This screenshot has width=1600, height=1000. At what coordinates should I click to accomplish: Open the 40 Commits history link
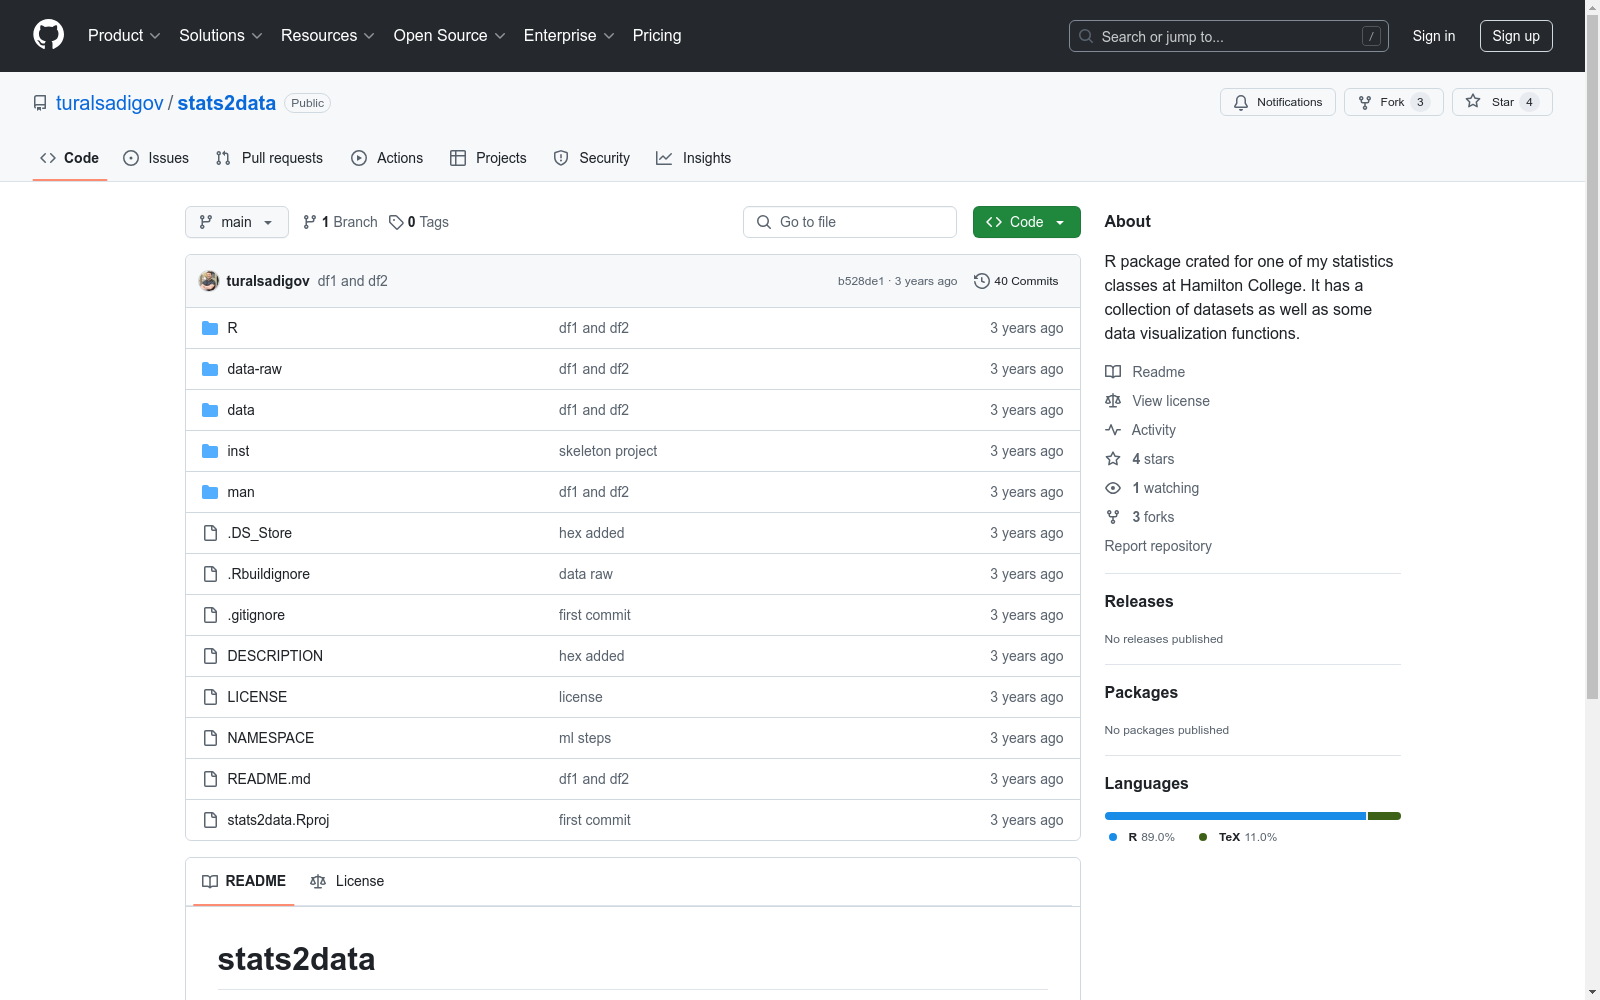1016,281
